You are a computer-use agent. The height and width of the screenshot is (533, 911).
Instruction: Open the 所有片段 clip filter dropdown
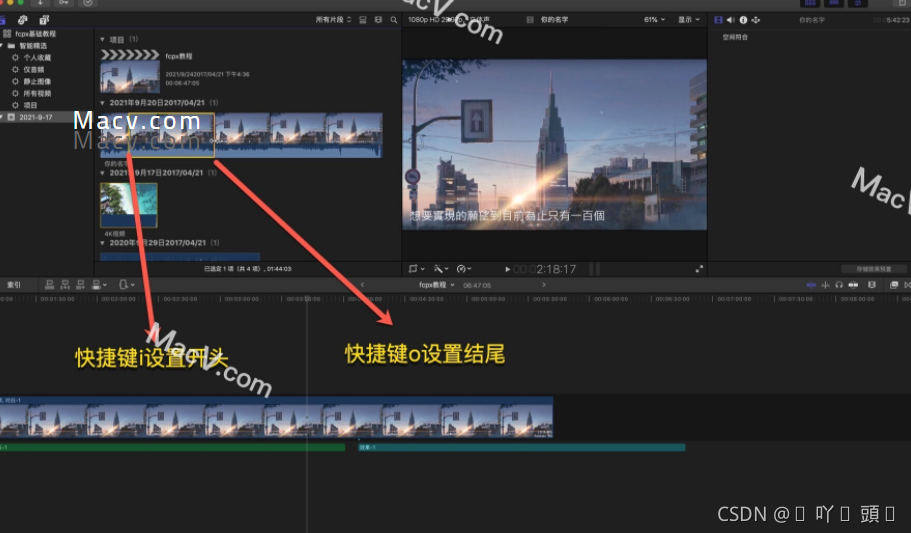pyautogui.click(x=333, y=20)
